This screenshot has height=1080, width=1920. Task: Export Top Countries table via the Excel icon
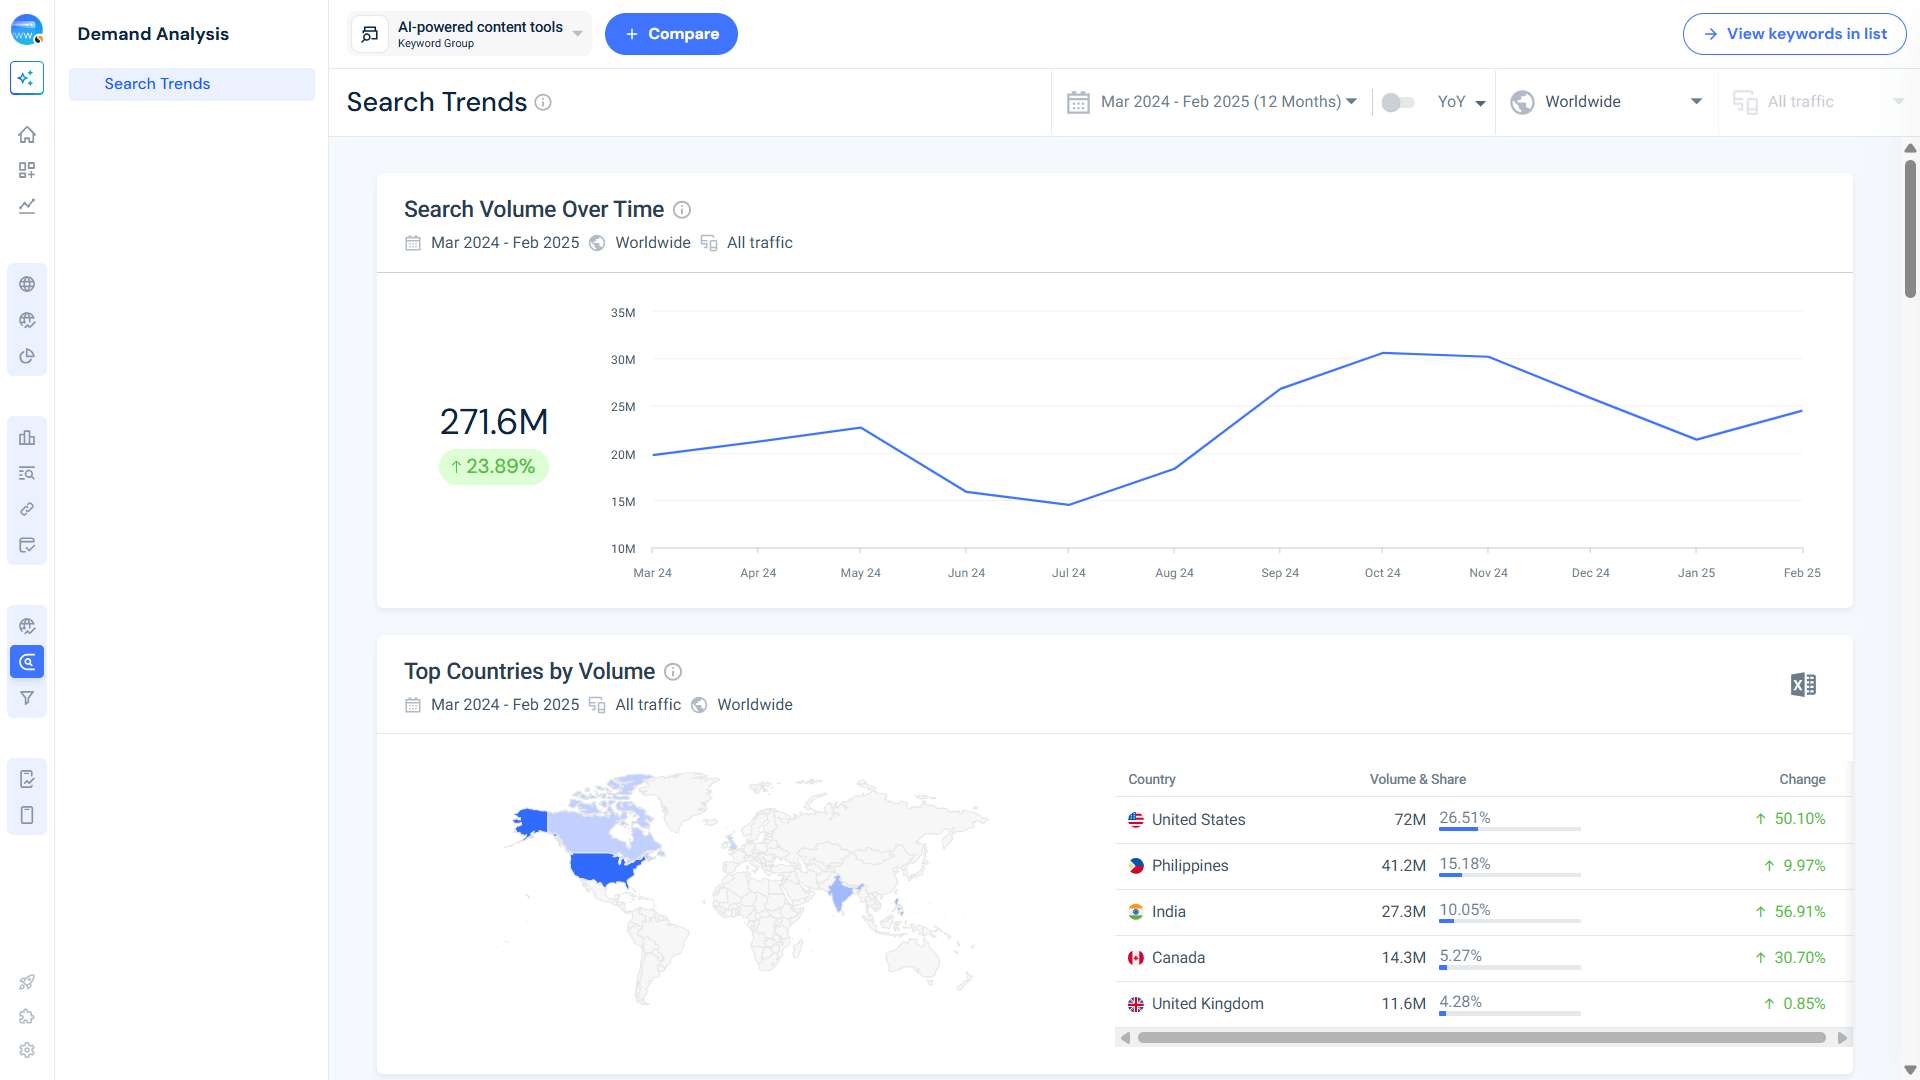click(x=1802, y=684)
